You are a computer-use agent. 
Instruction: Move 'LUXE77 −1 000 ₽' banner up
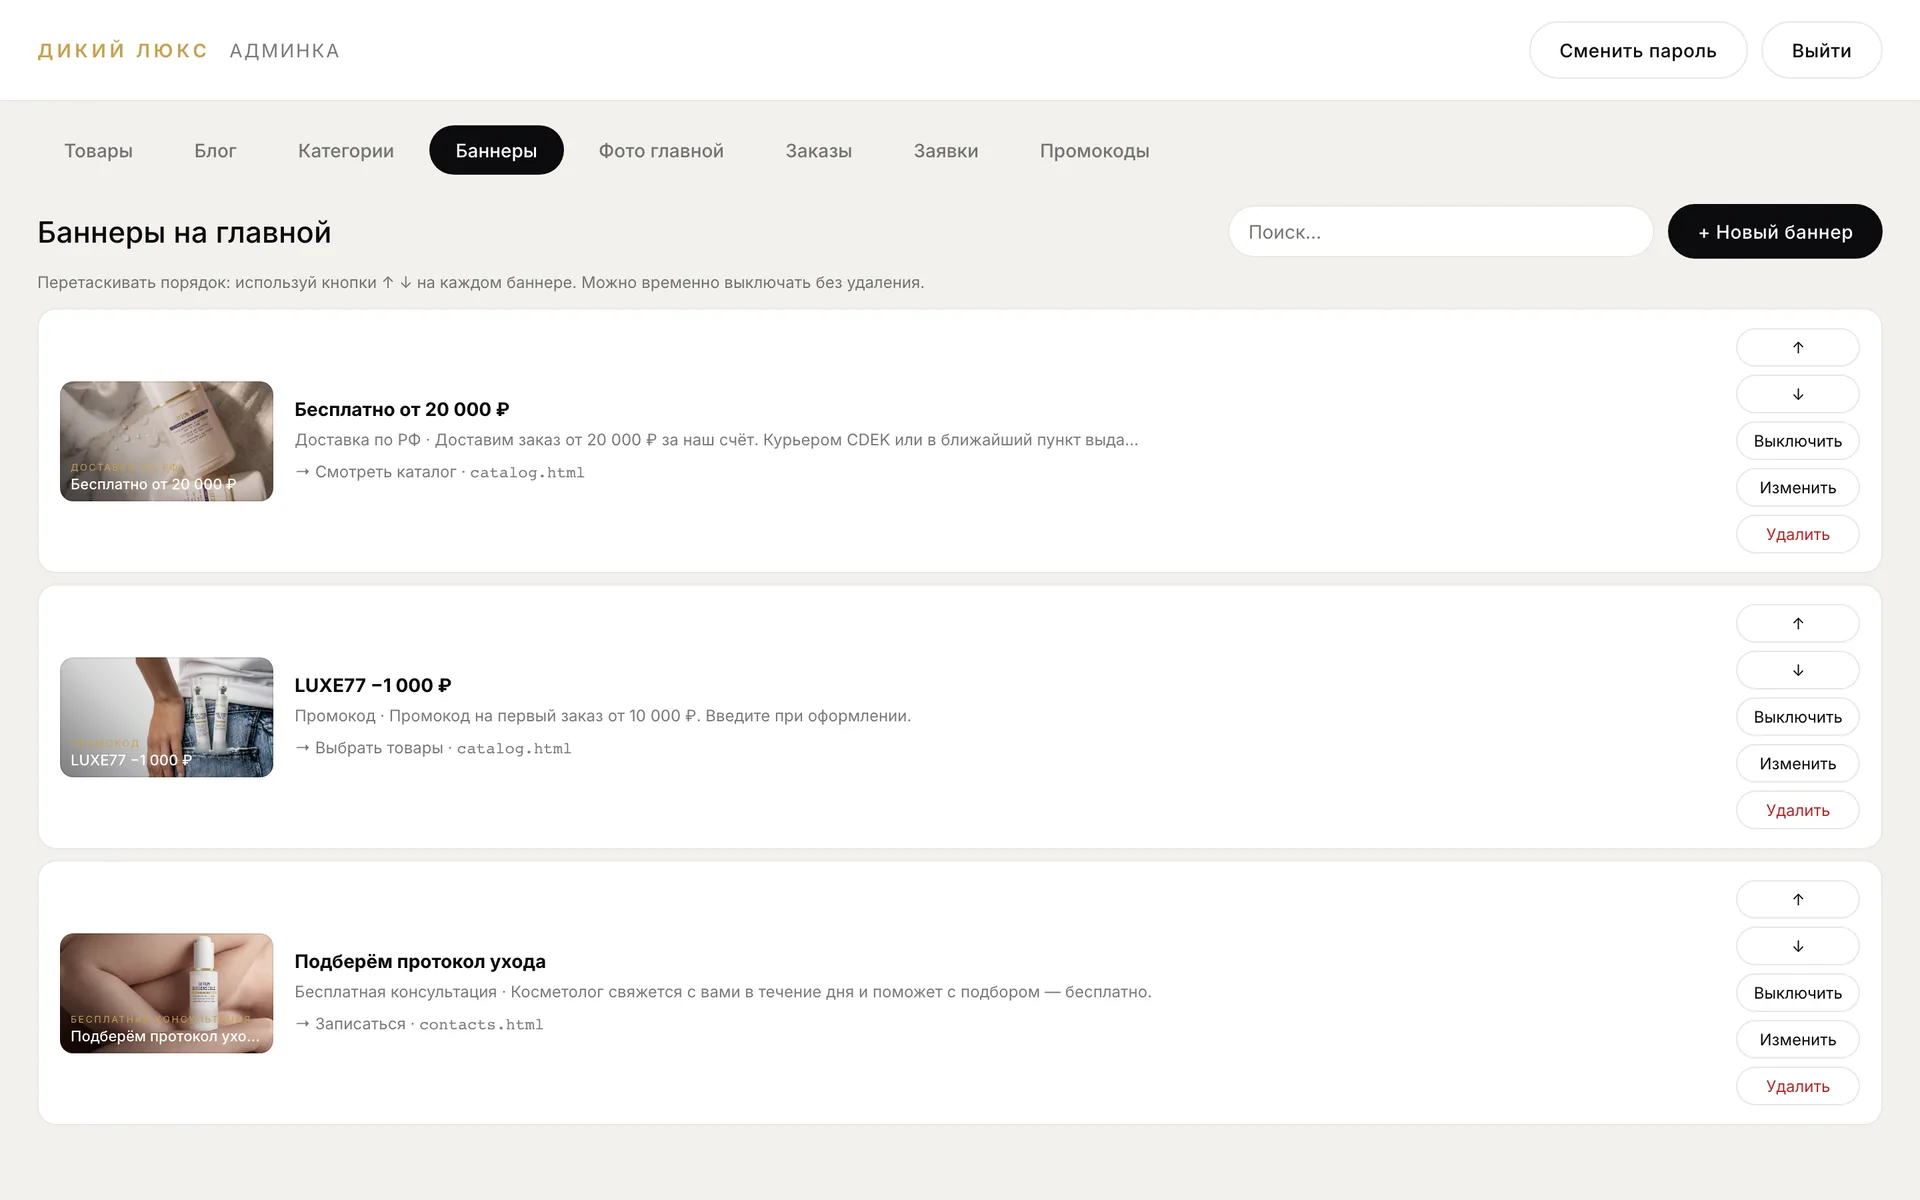coord(1797,624)
